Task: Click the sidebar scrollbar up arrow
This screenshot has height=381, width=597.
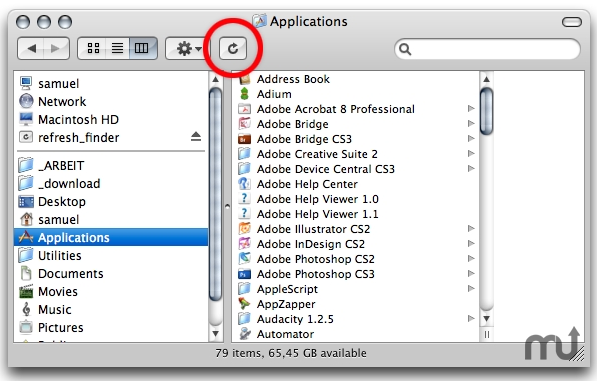Action: click(215, 79)
